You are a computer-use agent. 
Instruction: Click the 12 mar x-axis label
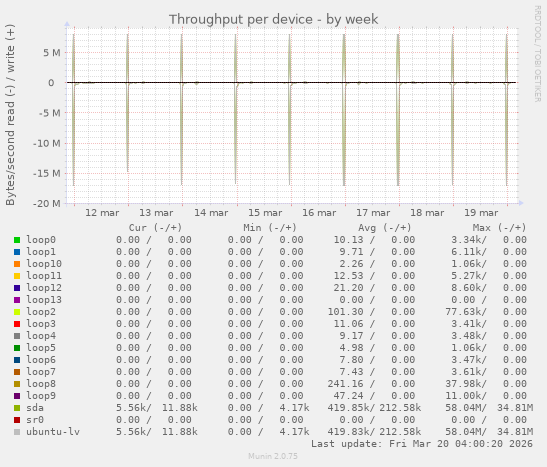coord(102,213)
